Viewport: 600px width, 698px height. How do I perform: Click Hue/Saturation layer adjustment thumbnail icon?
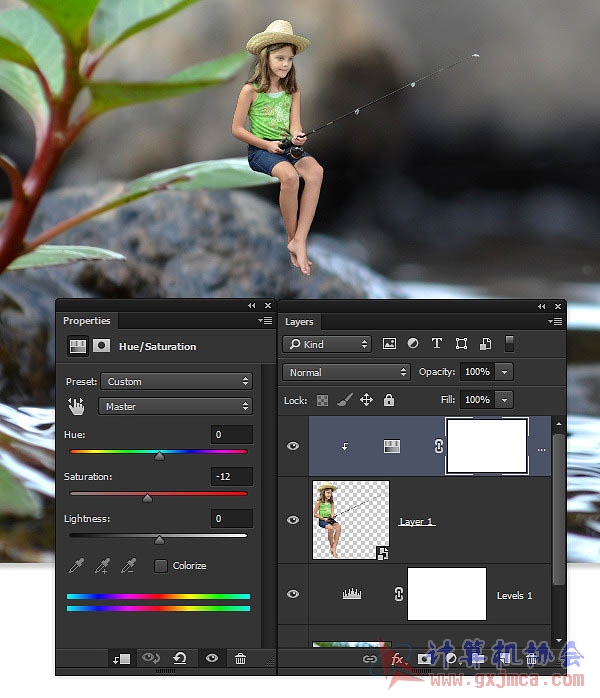click(x=392, y=446)
